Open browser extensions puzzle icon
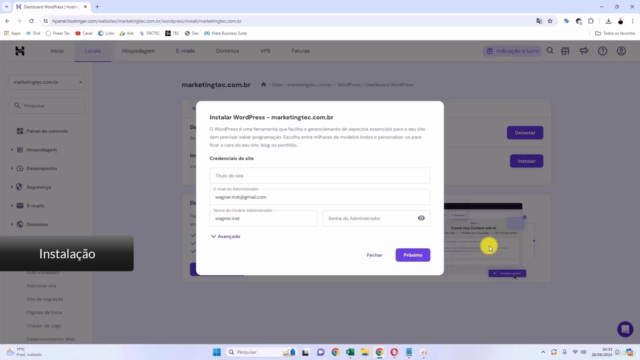The height and width of the screenshot is (360, 640). (591, 21)
